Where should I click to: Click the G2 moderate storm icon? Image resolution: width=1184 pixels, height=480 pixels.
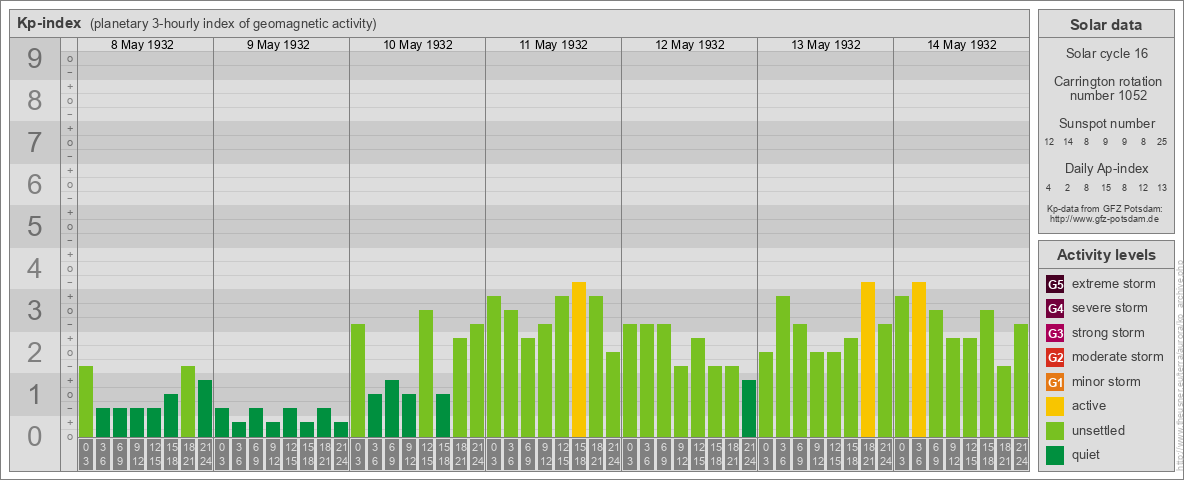pyautogui.click(x=1055, y=357)
